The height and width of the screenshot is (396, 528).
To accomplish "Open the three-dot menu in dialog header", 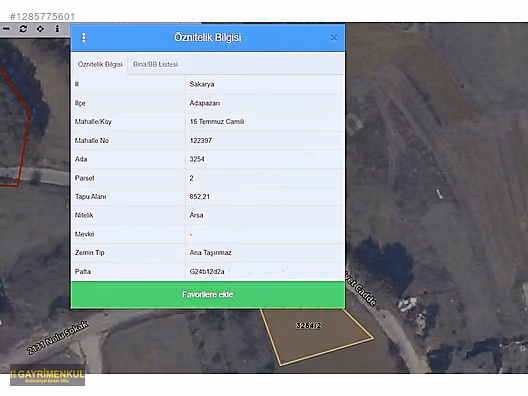I will click(84, 37).
